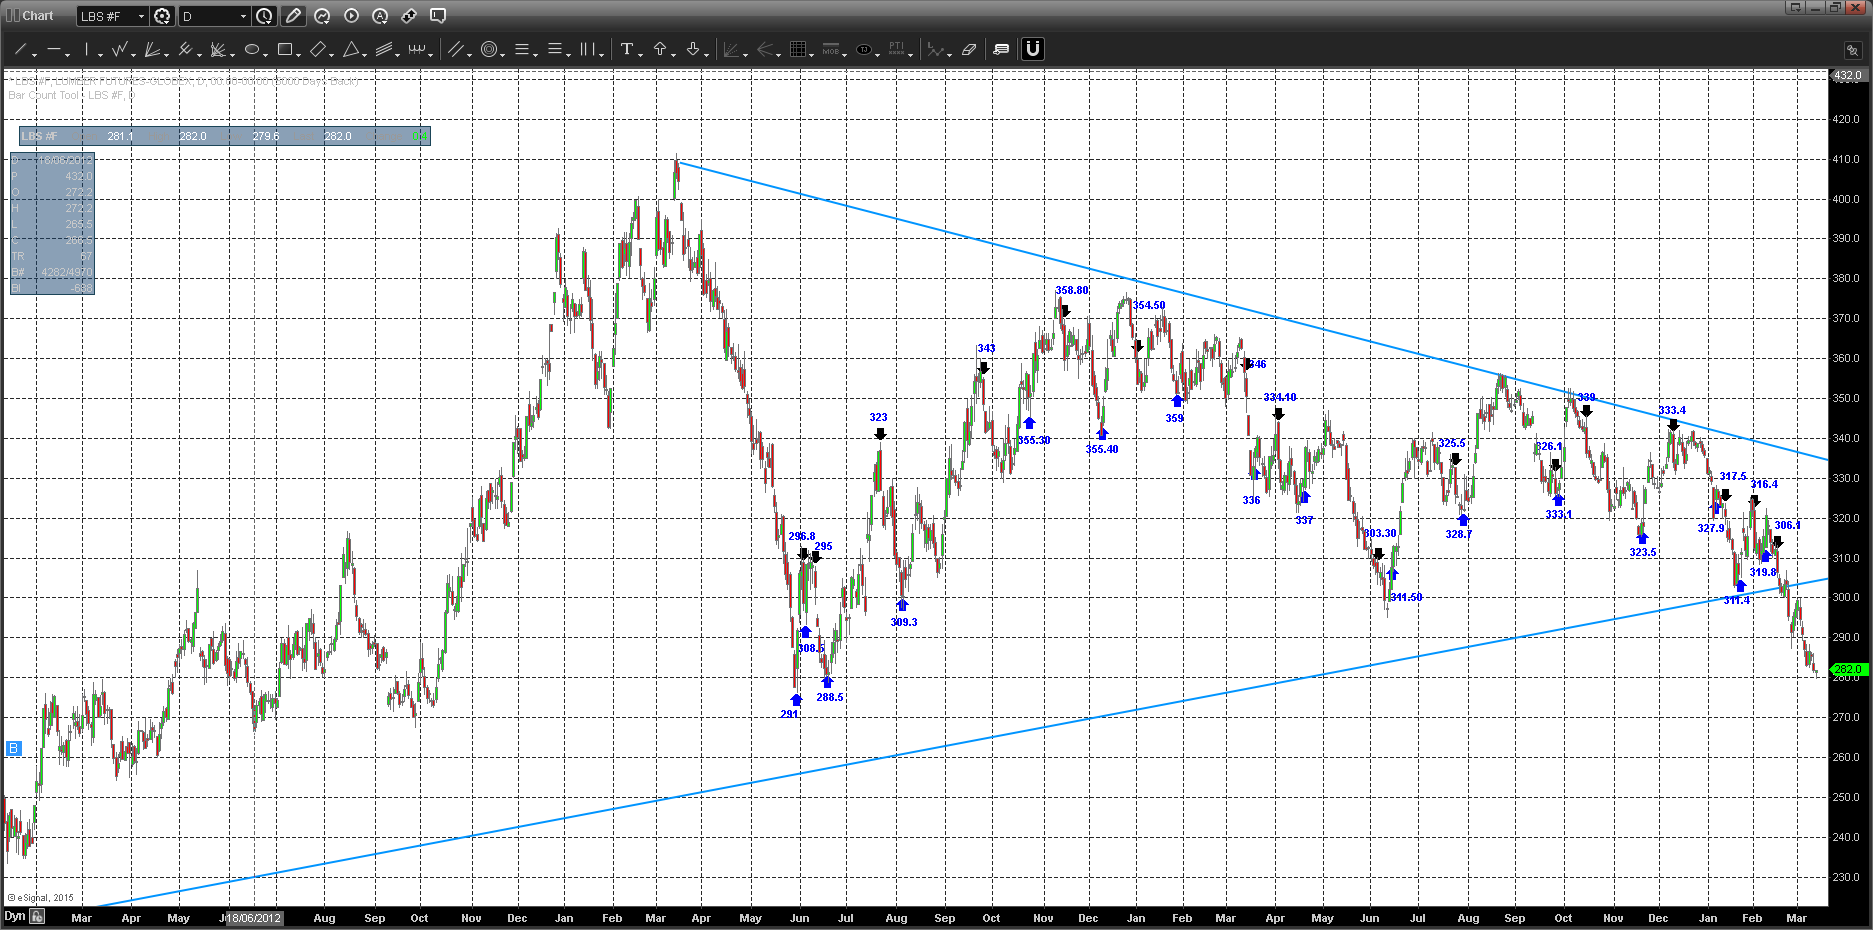Viewport: 1873px width, 930px height.
Task: Toggle the time axis lock icon
Action: click(37, 916)
